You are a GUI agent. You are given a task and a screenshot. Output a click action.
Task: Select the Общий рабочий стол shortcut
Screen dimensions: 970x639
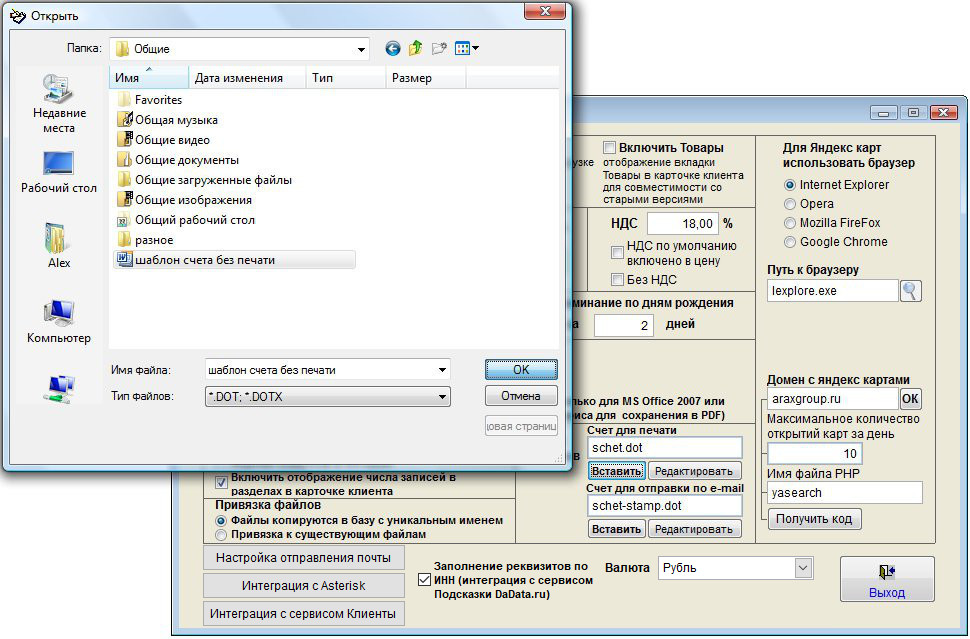click(186, 220)
